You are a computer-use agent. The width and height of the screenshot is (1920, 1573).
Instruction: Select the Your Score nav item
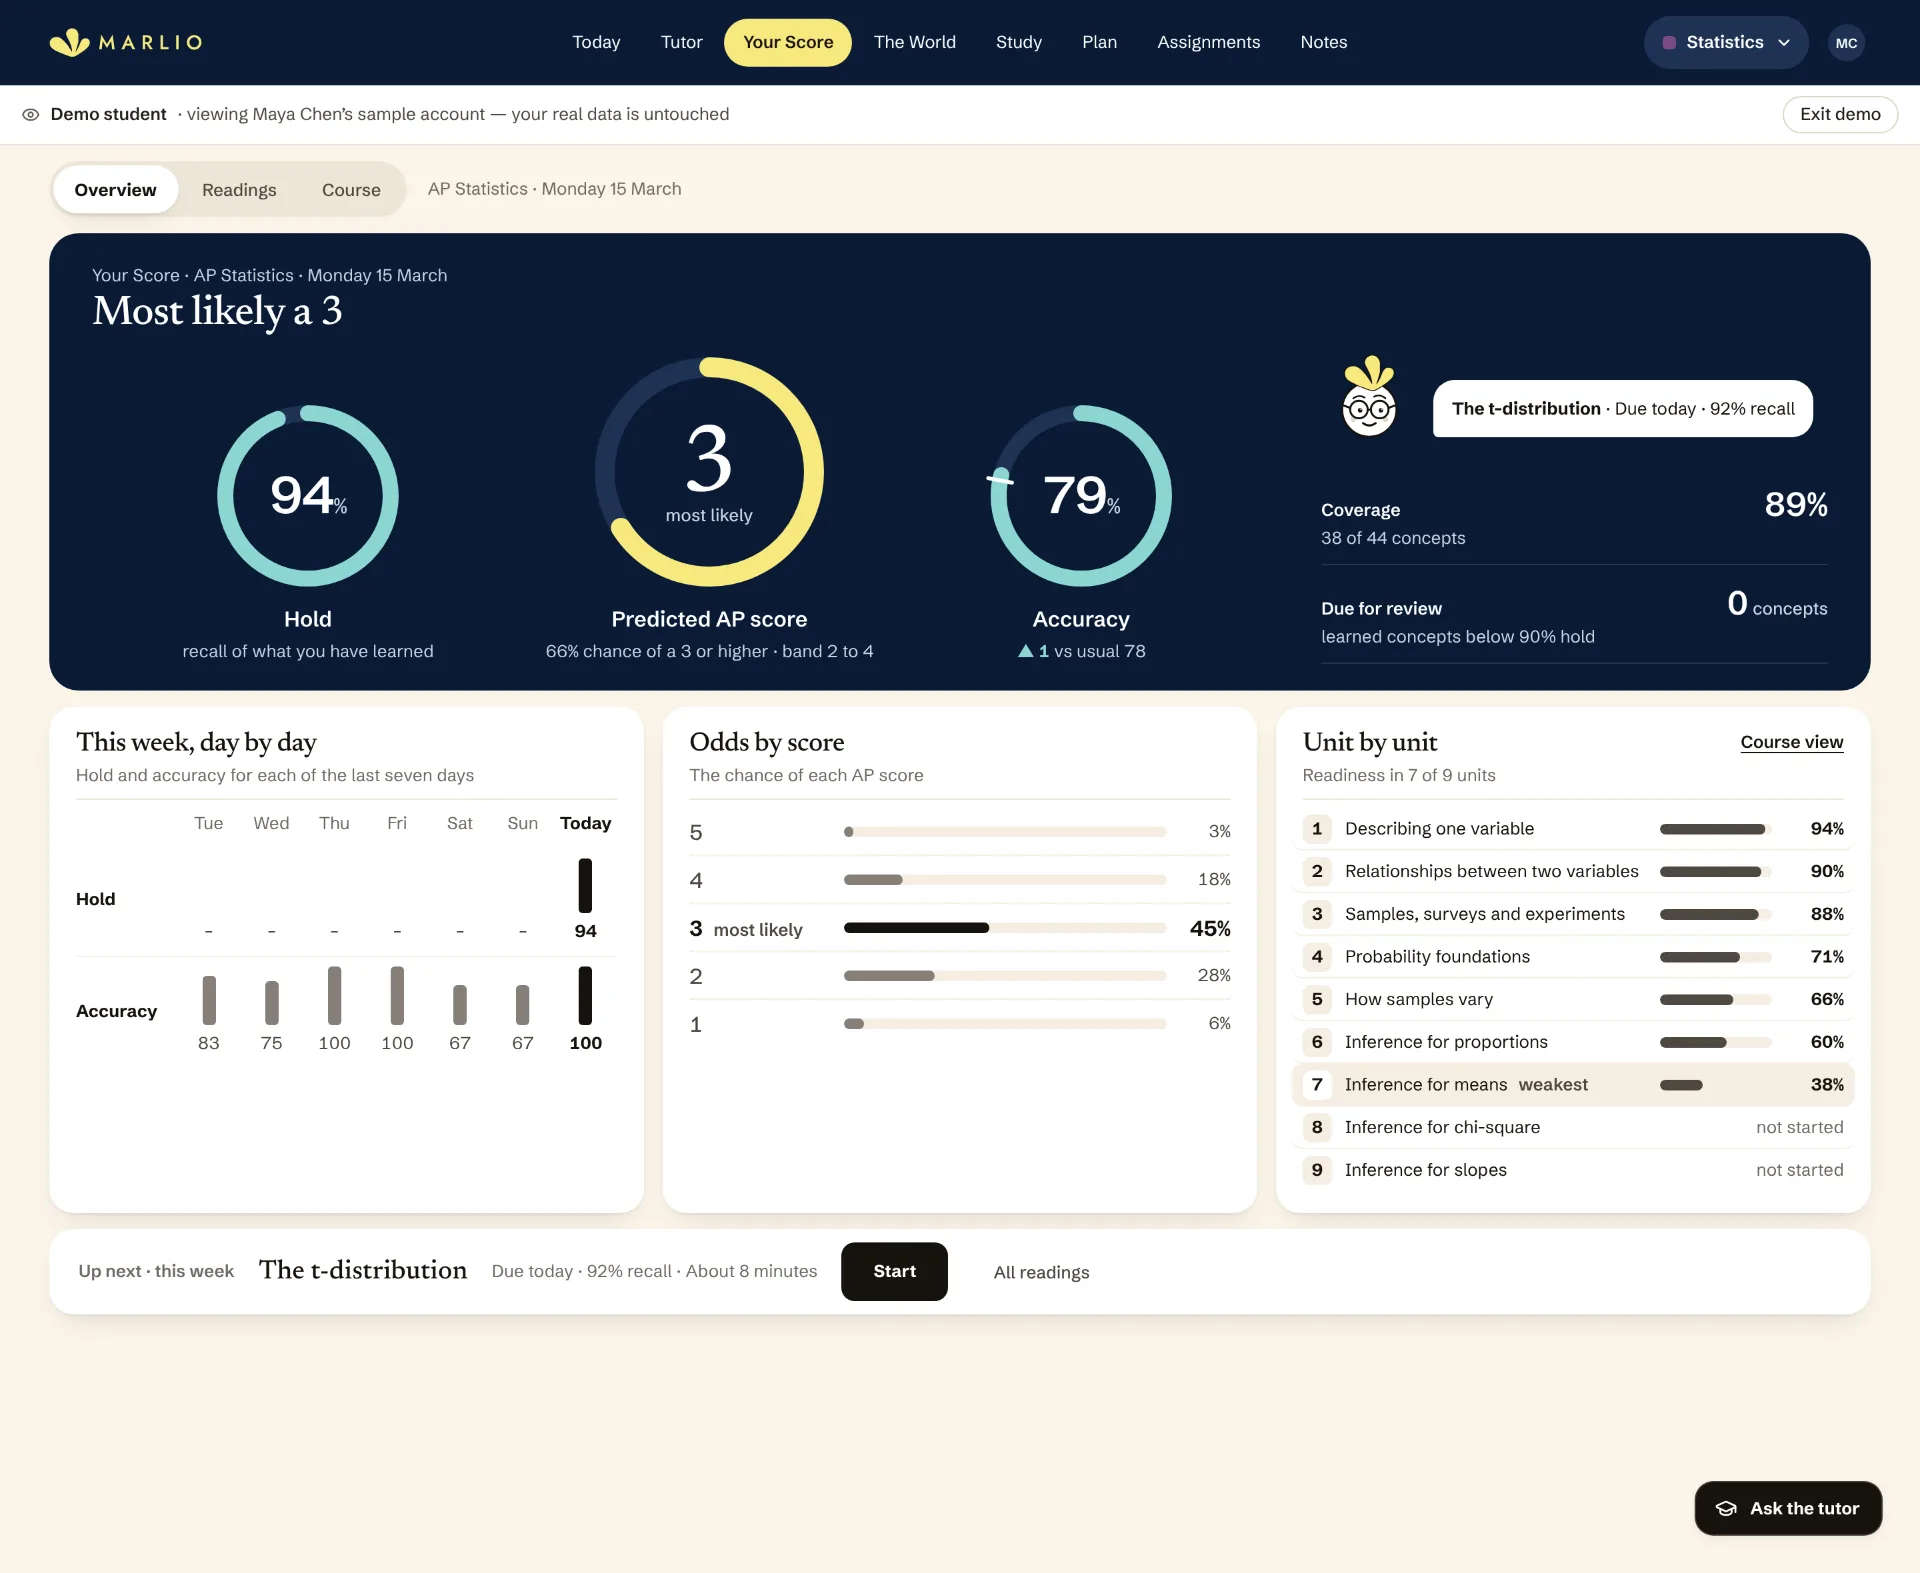tap(788, 42)
